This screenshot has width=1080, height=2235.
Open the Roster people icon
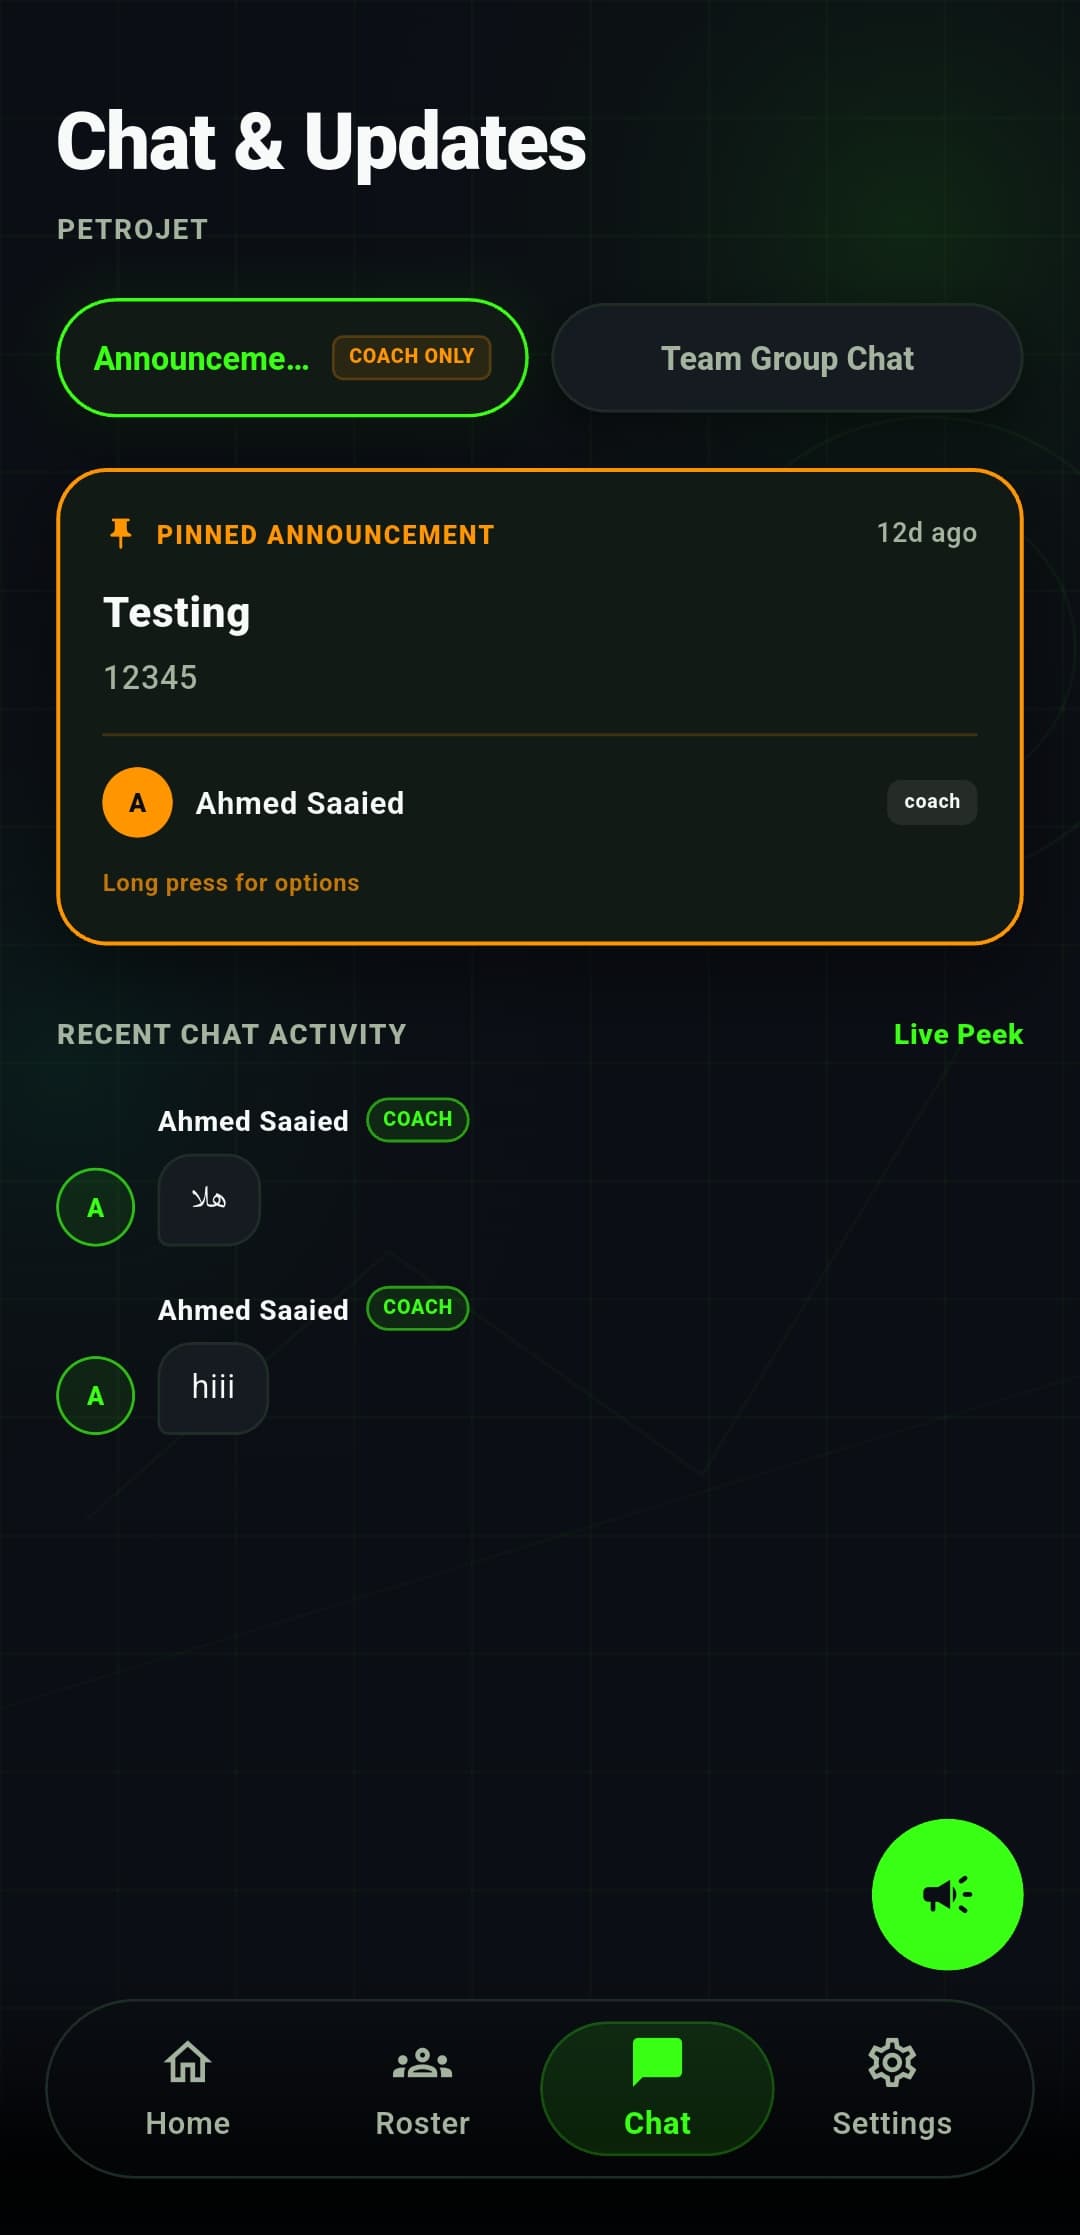coord(422,2063)
